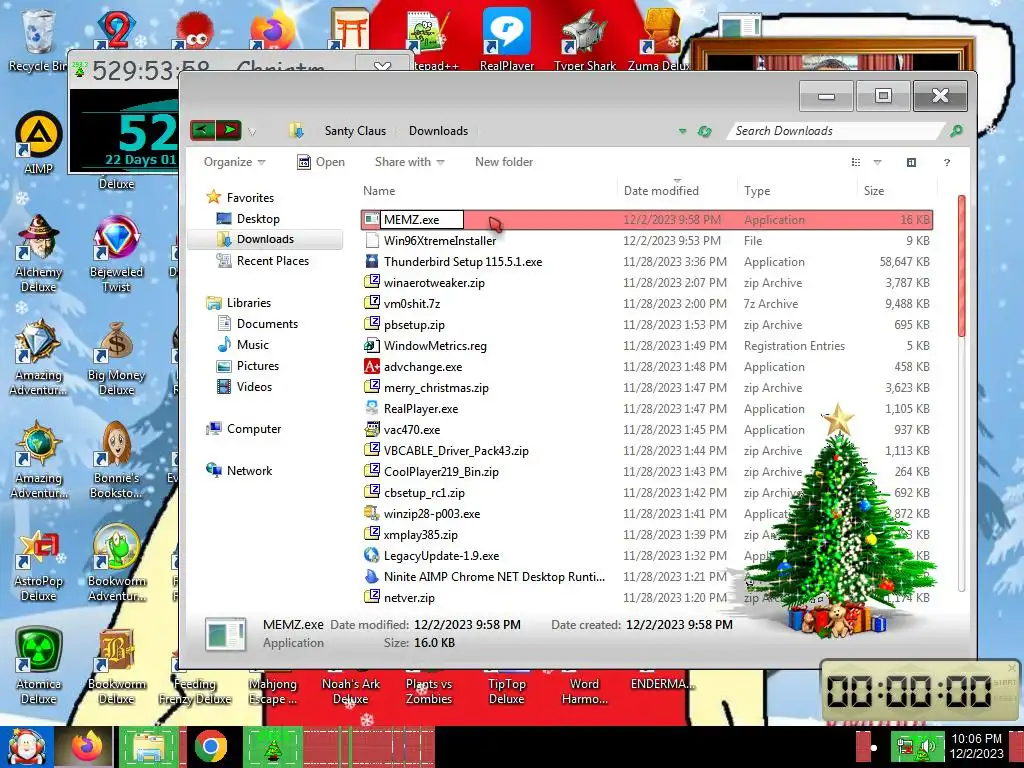Click the vm0shit.7z archive icon
The width and height of the screenshot is (1024, 768).
tap(372, 303)
